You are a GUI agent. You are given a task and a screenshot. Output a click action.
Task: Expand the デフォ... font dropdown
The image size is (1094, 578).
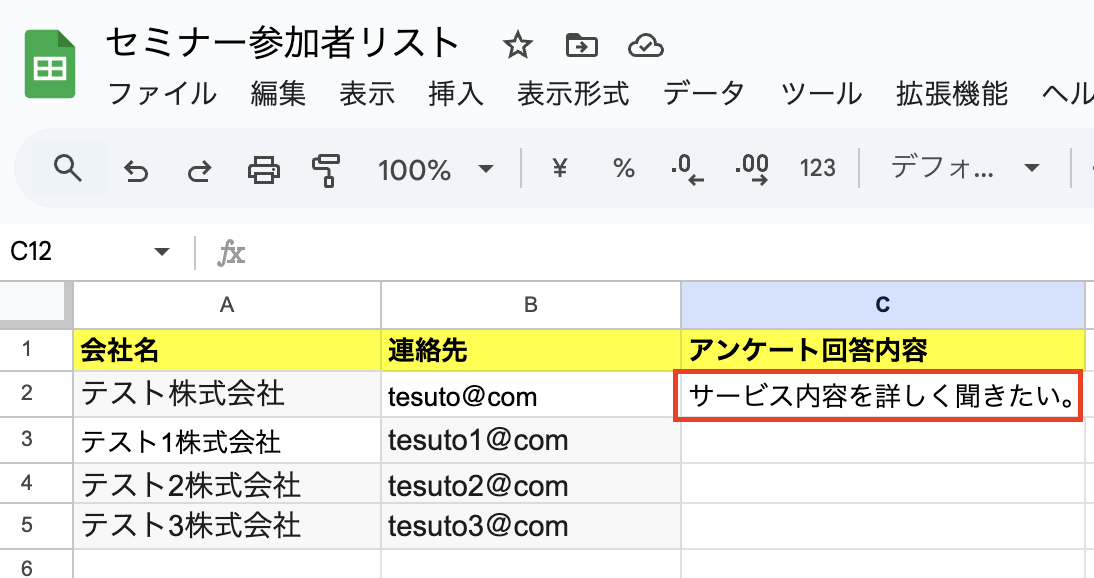(x=966, y=168)
